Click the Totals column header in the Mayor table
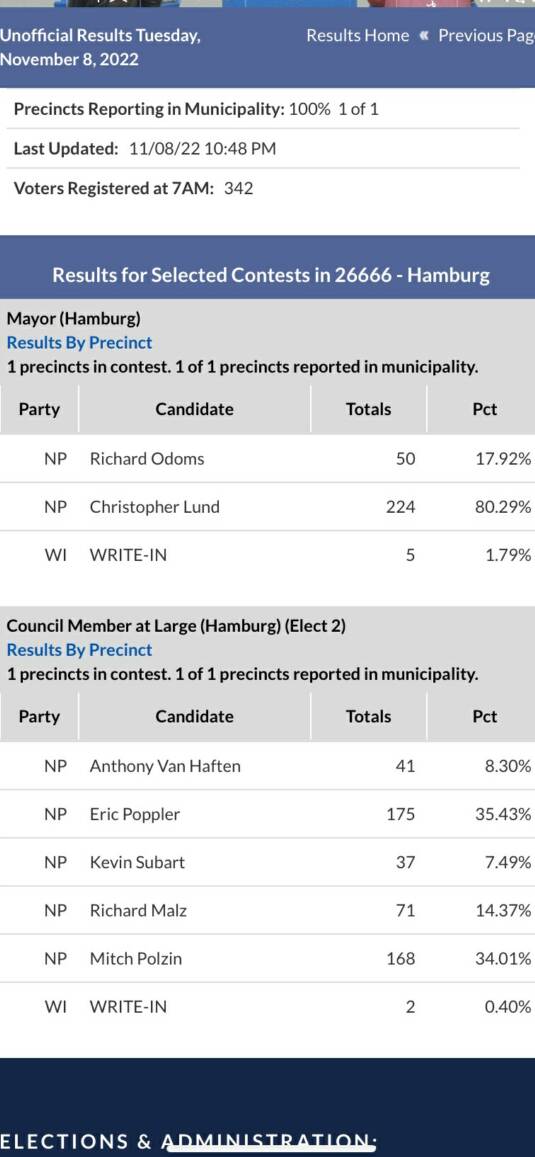 [368, 410]
